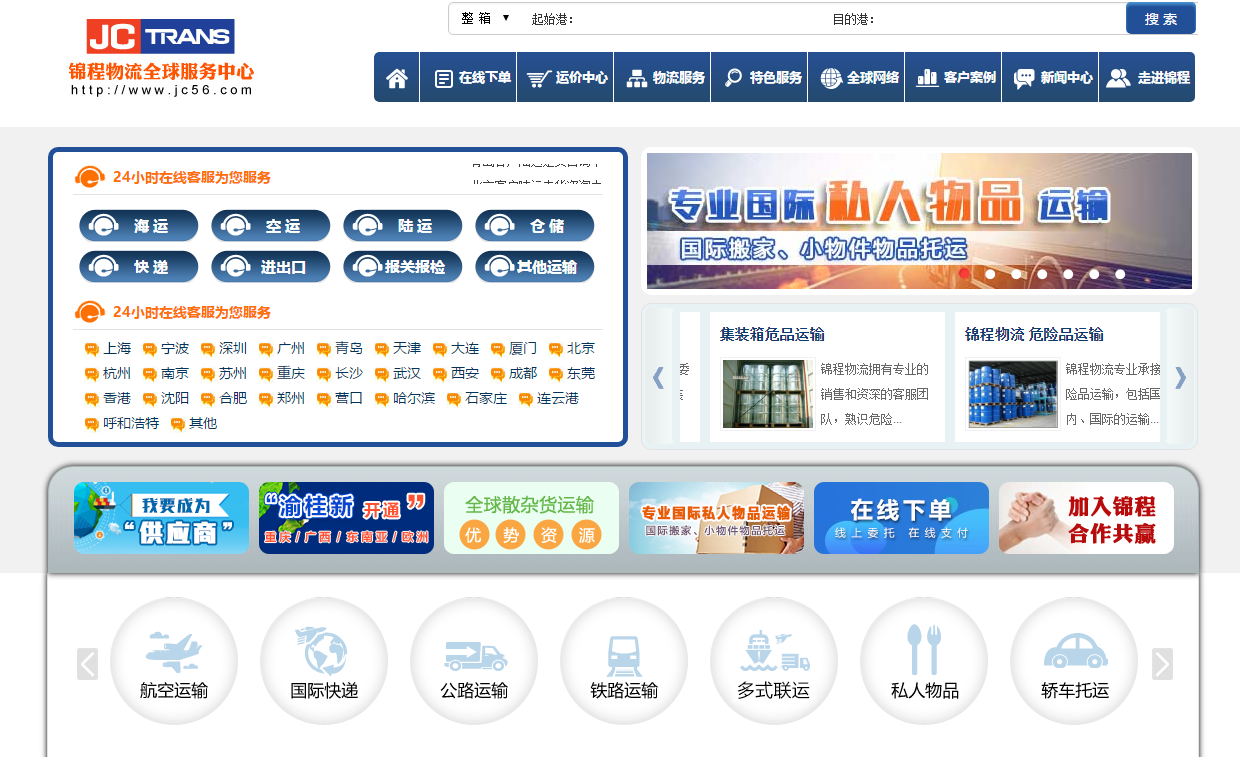Open the 我要成为供应商 banner
Screen dimensions: 1240x757
click(161, 518)
